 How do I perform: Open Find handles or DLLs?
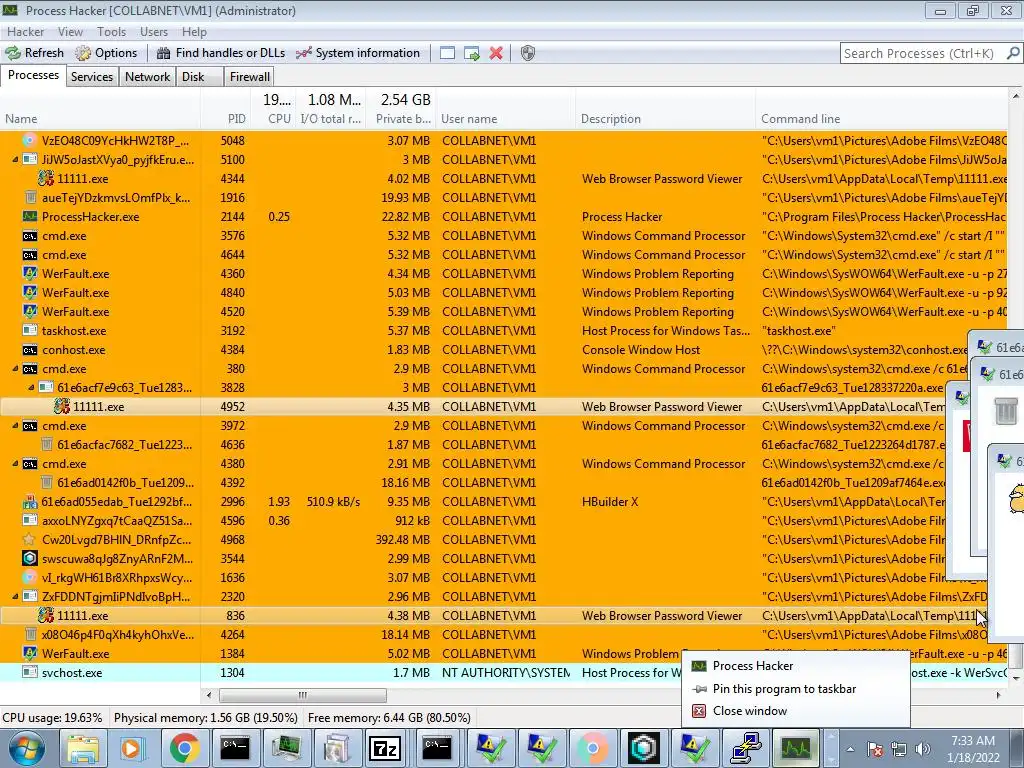click(221, 53)
